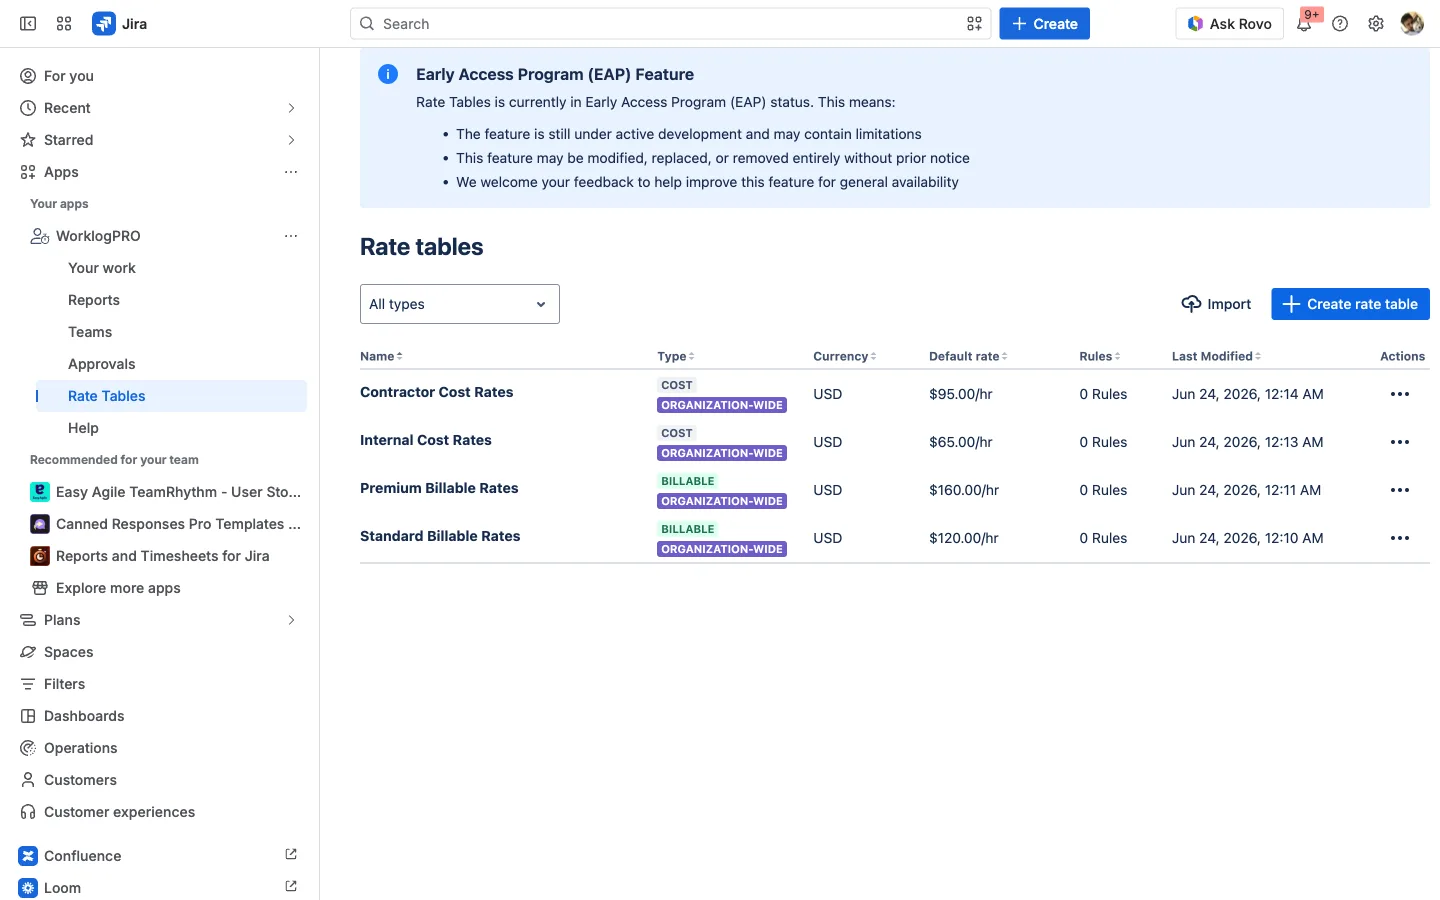Viewport: 1440px width, 900px height.
Task: Click the search bar's app filter icon
Action: tap(974, 24)
